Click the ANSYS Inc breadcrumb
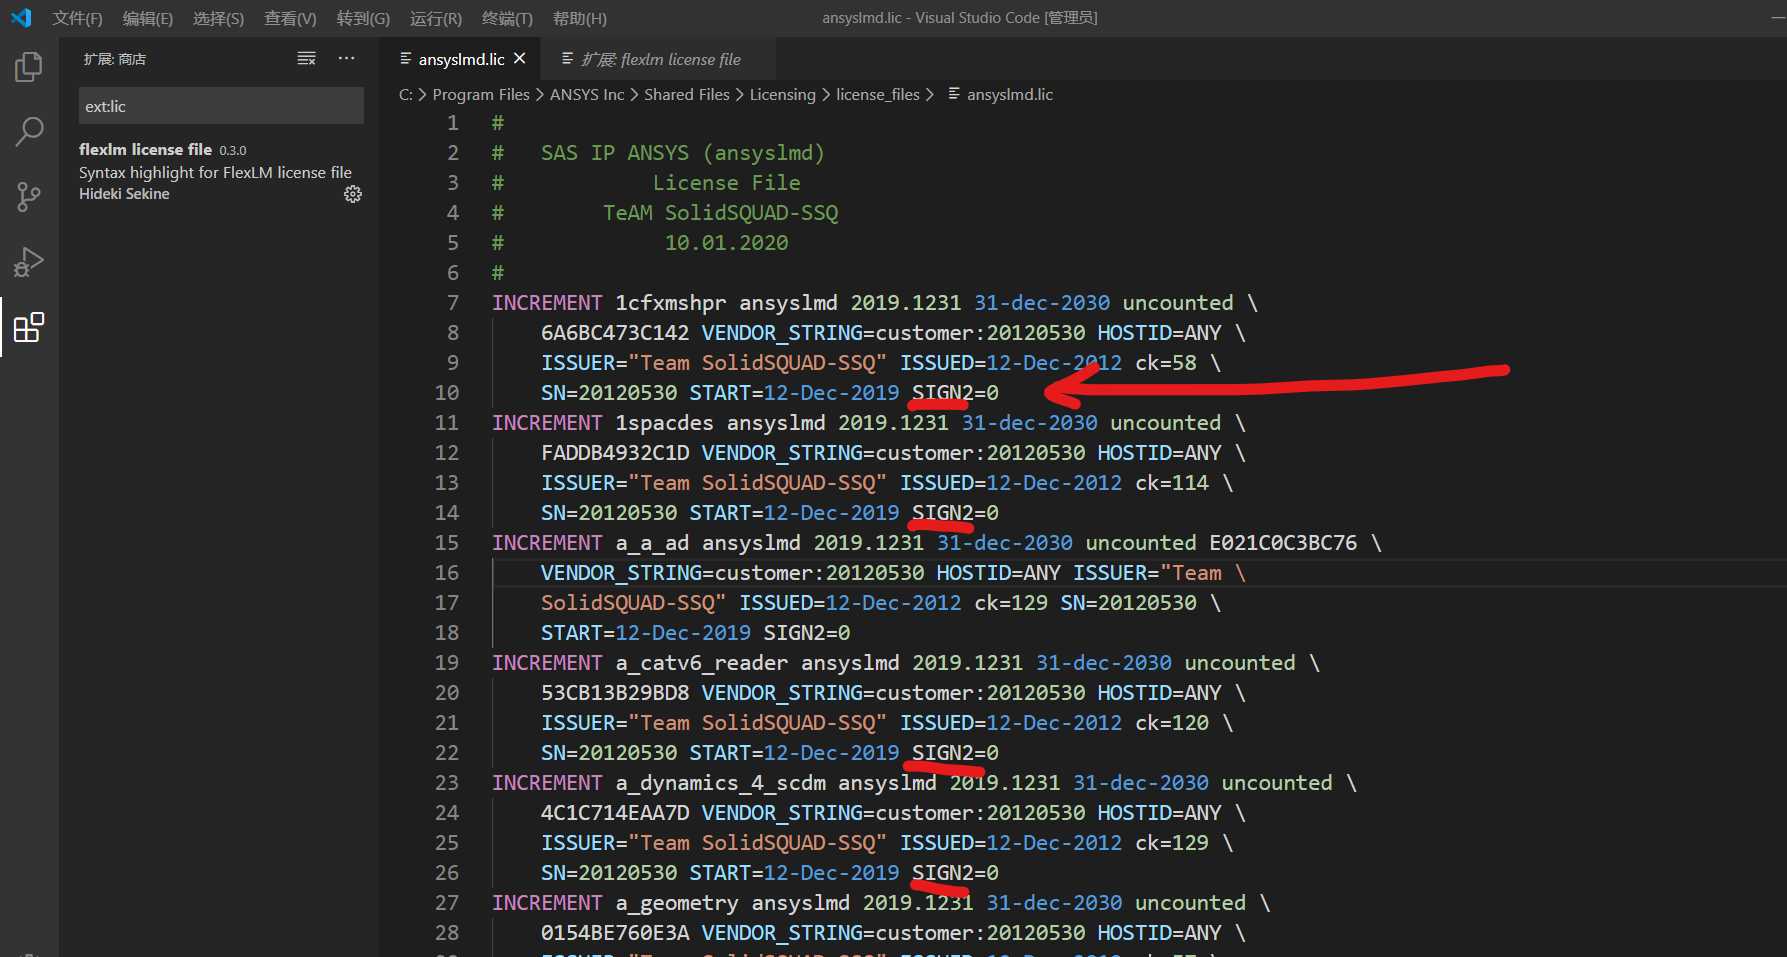The image size is (1787, 957). point(587,94)
